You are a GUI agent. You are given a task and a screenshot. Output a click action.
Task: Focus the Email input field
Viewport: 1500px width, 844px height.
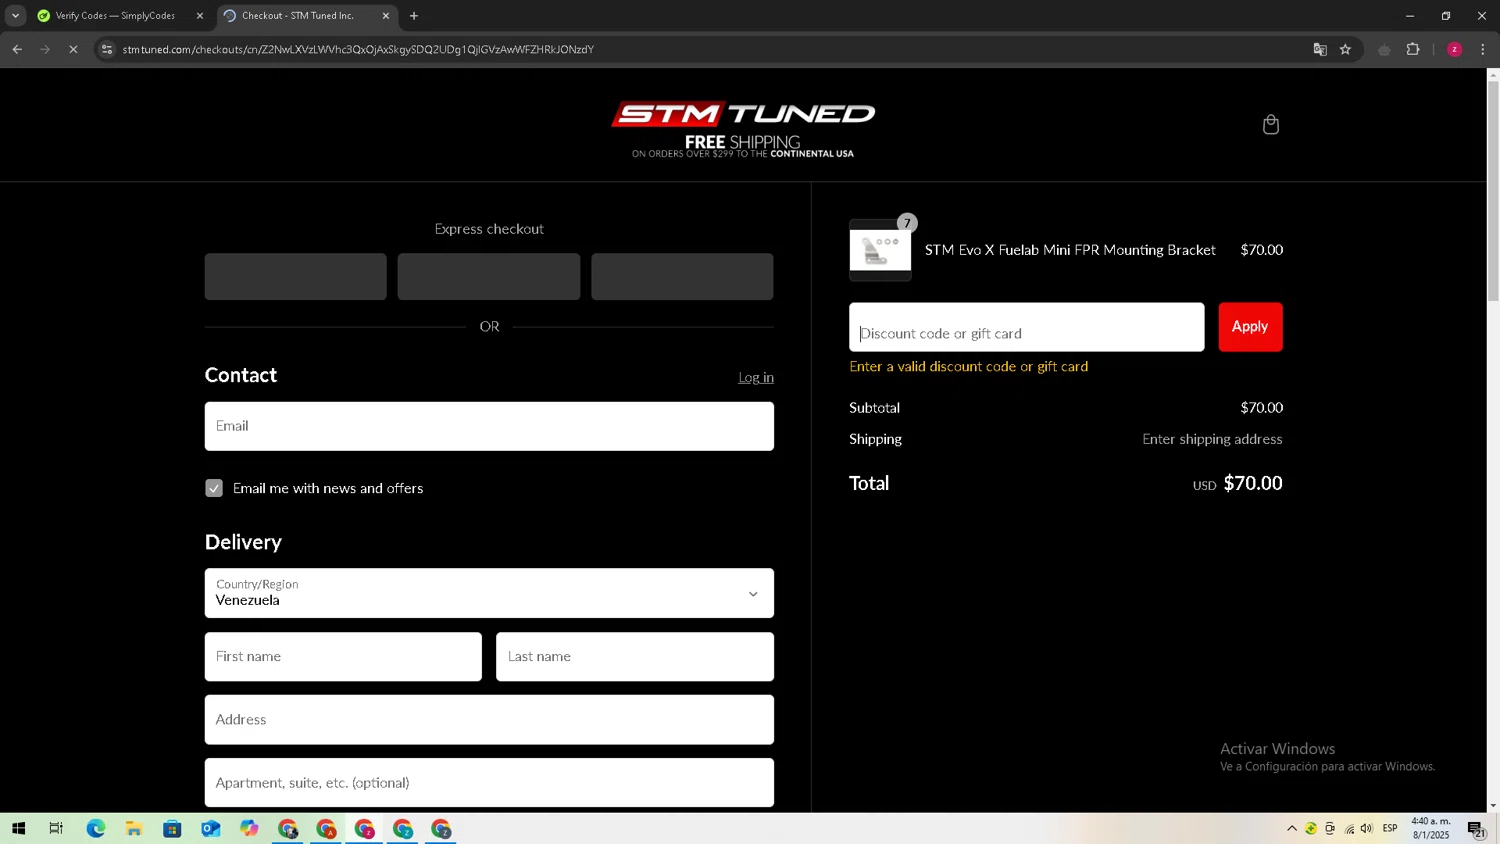(x=489, y=426)
